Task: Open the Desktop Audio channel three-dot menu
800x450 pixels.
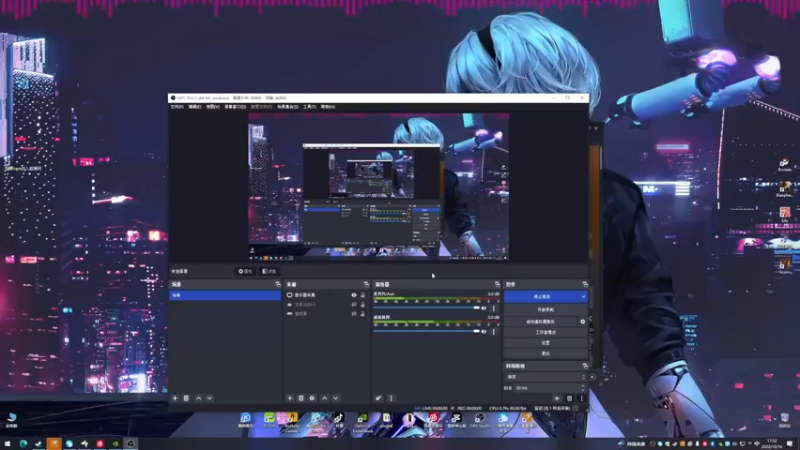Action: pyautogui.click(x=494, y=332)
